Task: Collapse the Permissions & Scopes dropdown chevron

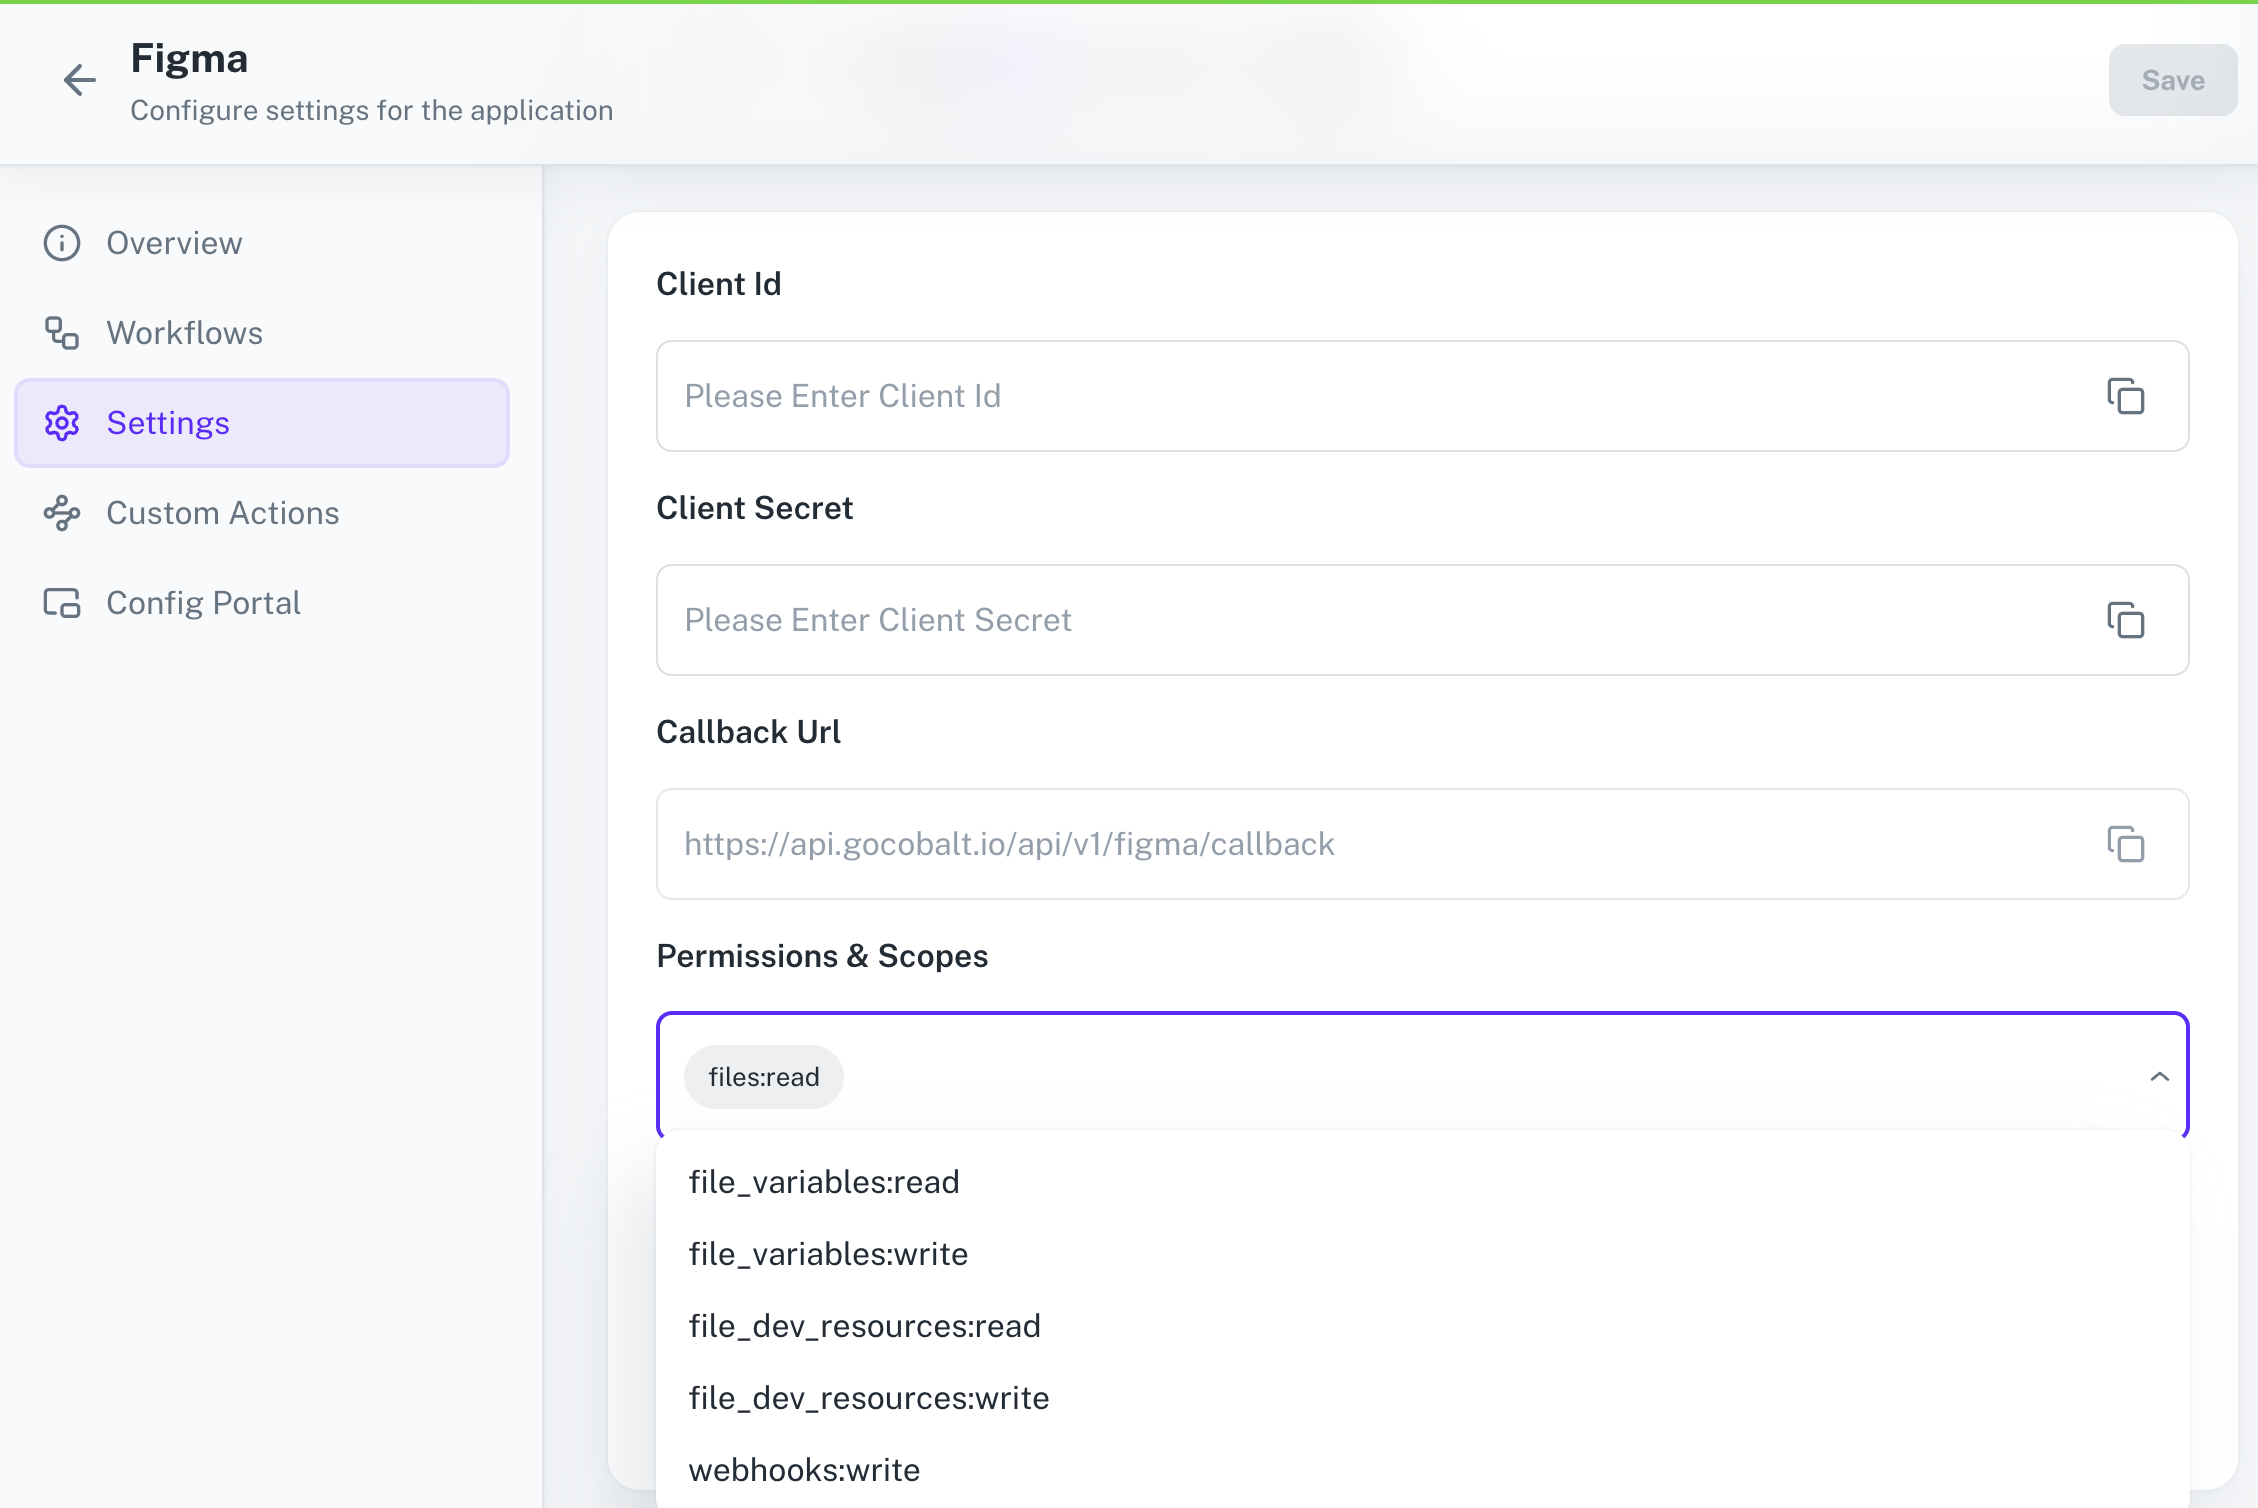Action: 2159,1076
